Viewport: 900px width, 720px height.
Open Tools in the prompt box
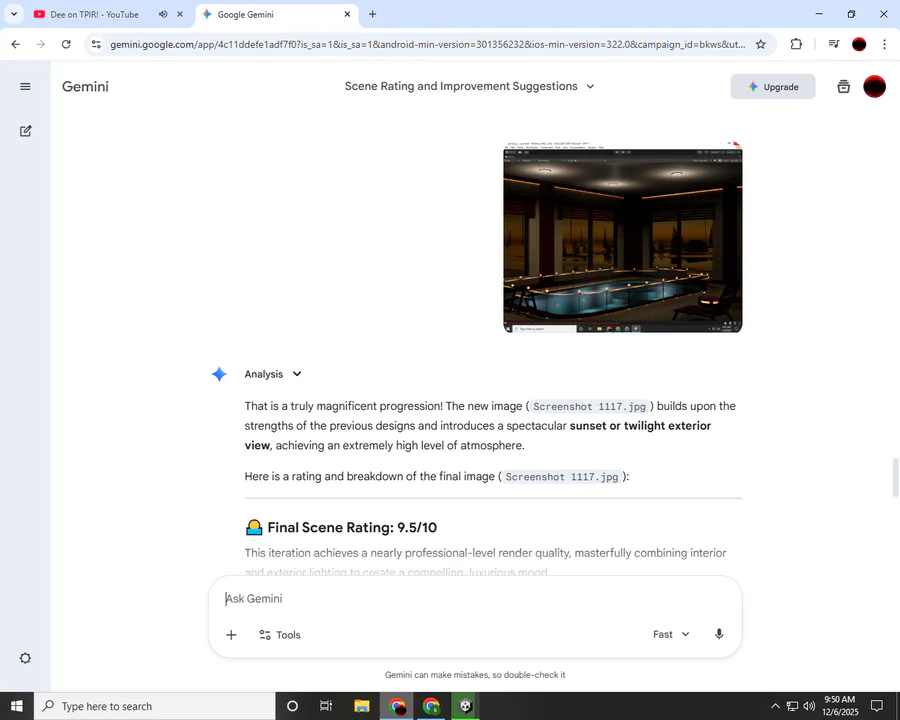coord(280,635)
